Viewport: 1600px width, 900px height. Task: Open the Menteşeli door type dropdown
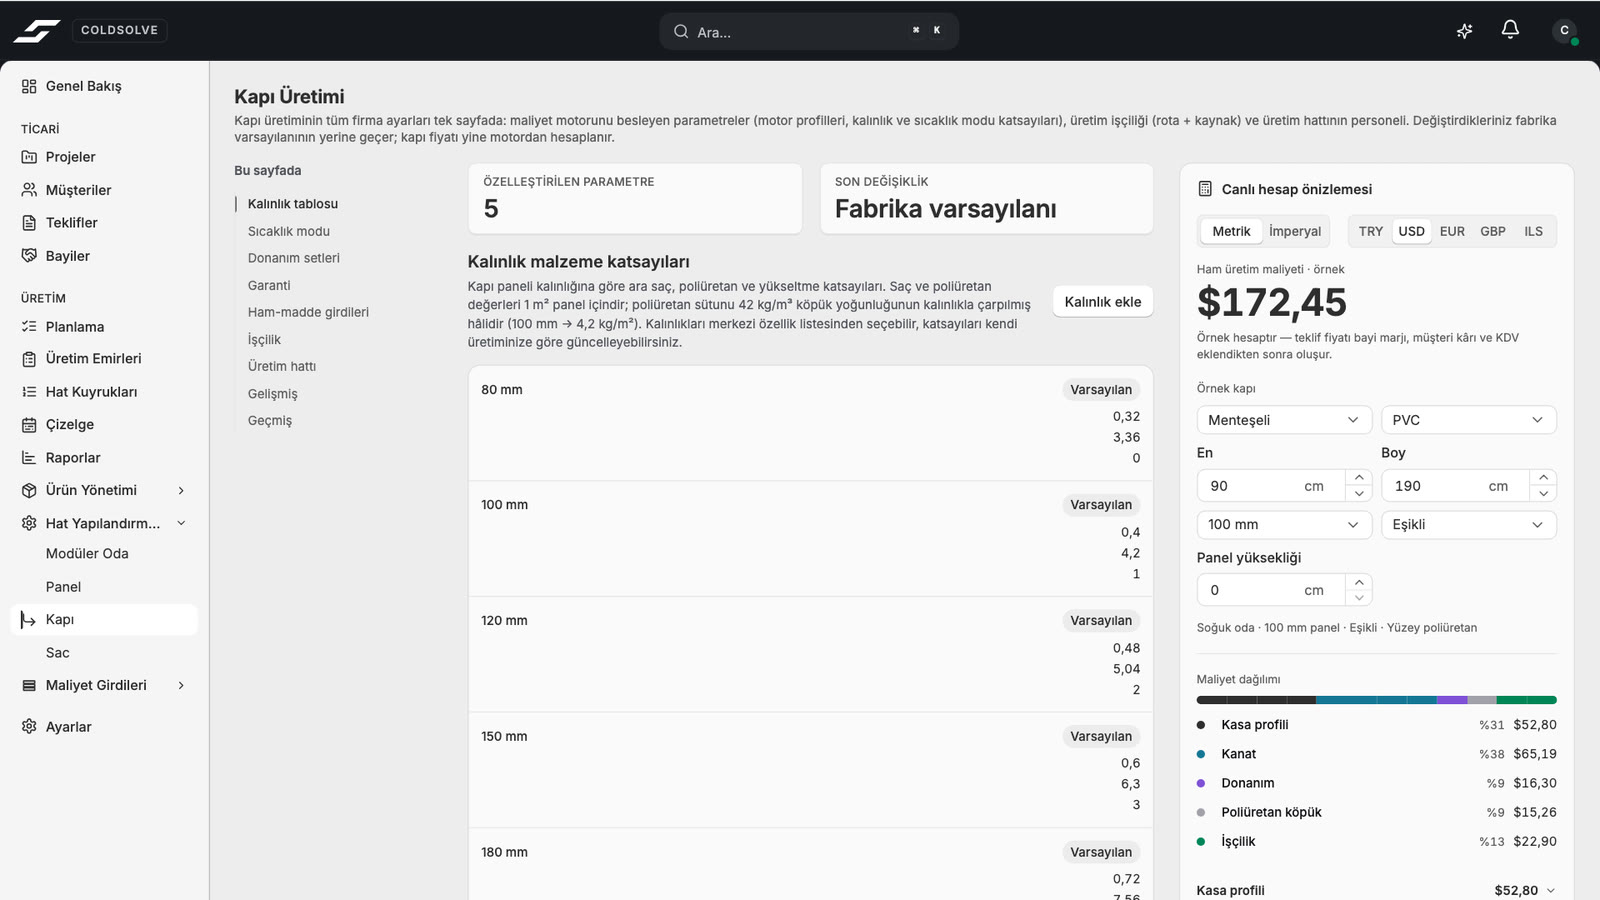coord(1284,420)
